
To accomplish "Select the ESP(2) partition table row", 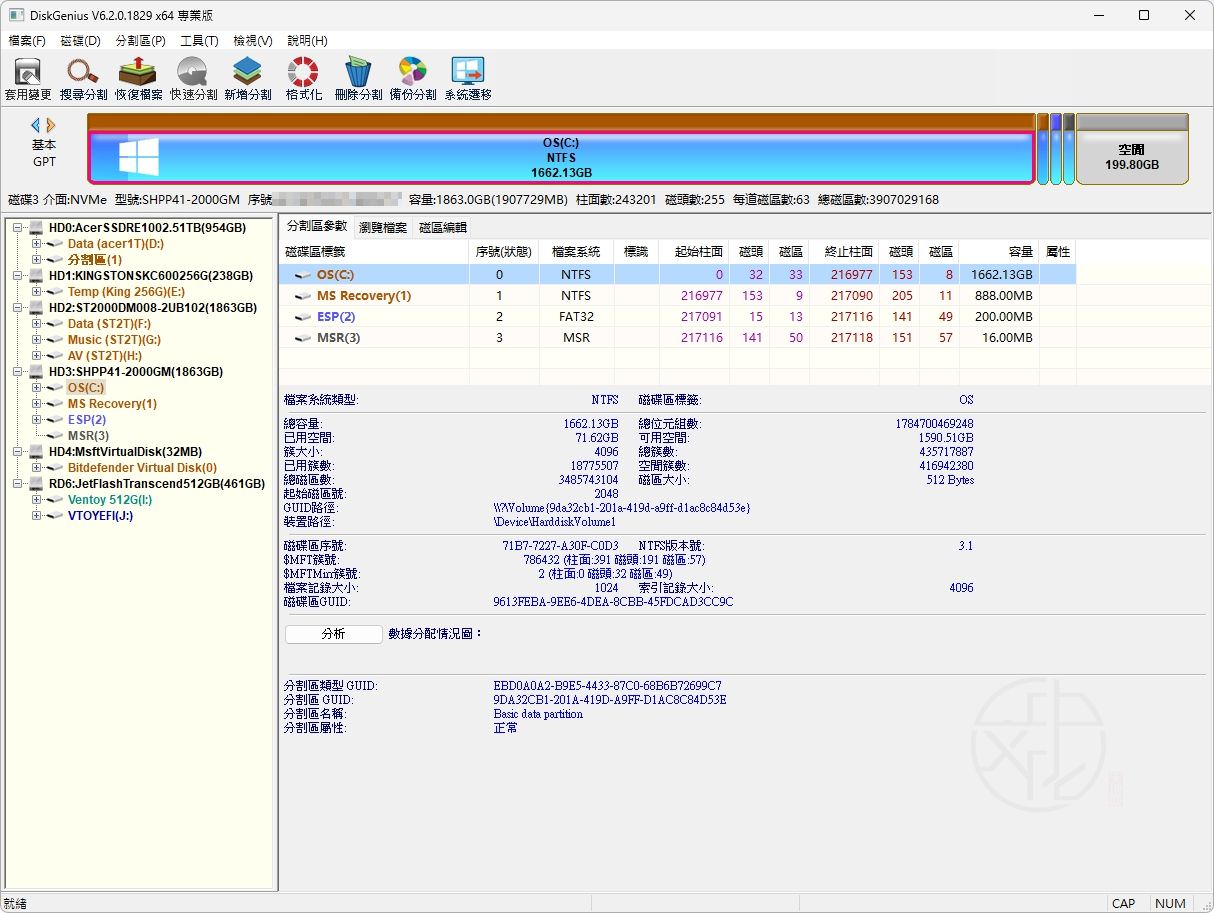I will coord(678,317).
